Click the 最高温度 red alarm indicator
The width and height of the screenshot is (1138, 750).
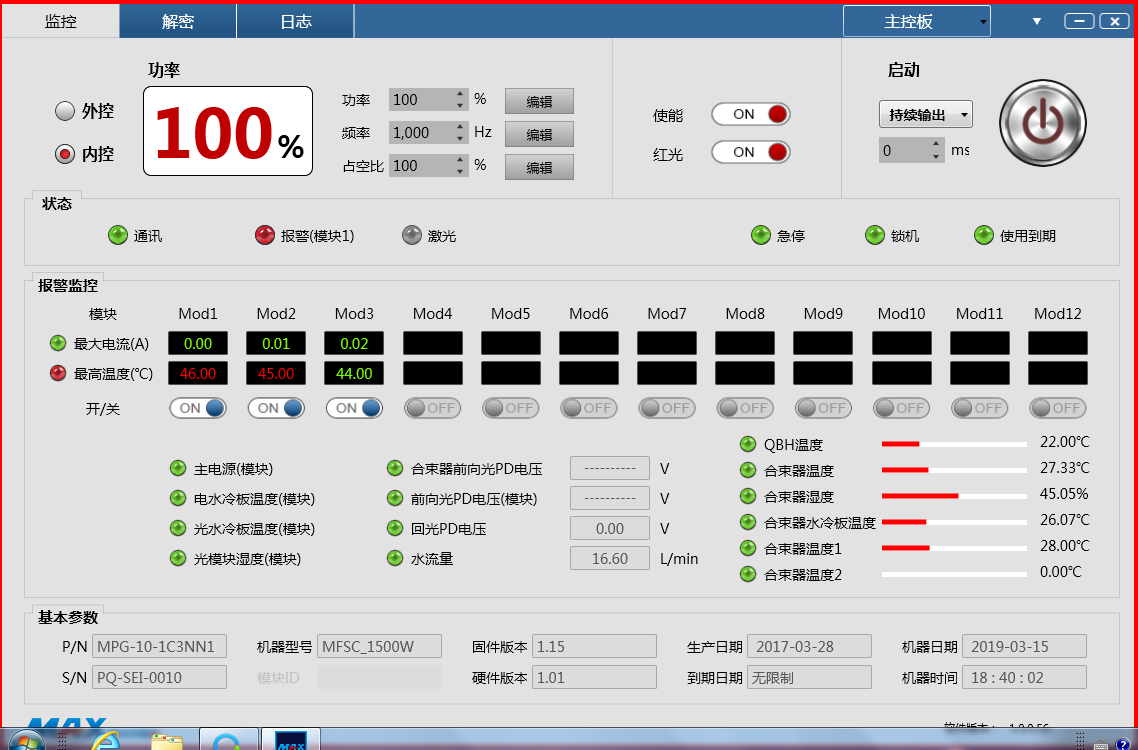pyautogui.click(x=59, y=374)
